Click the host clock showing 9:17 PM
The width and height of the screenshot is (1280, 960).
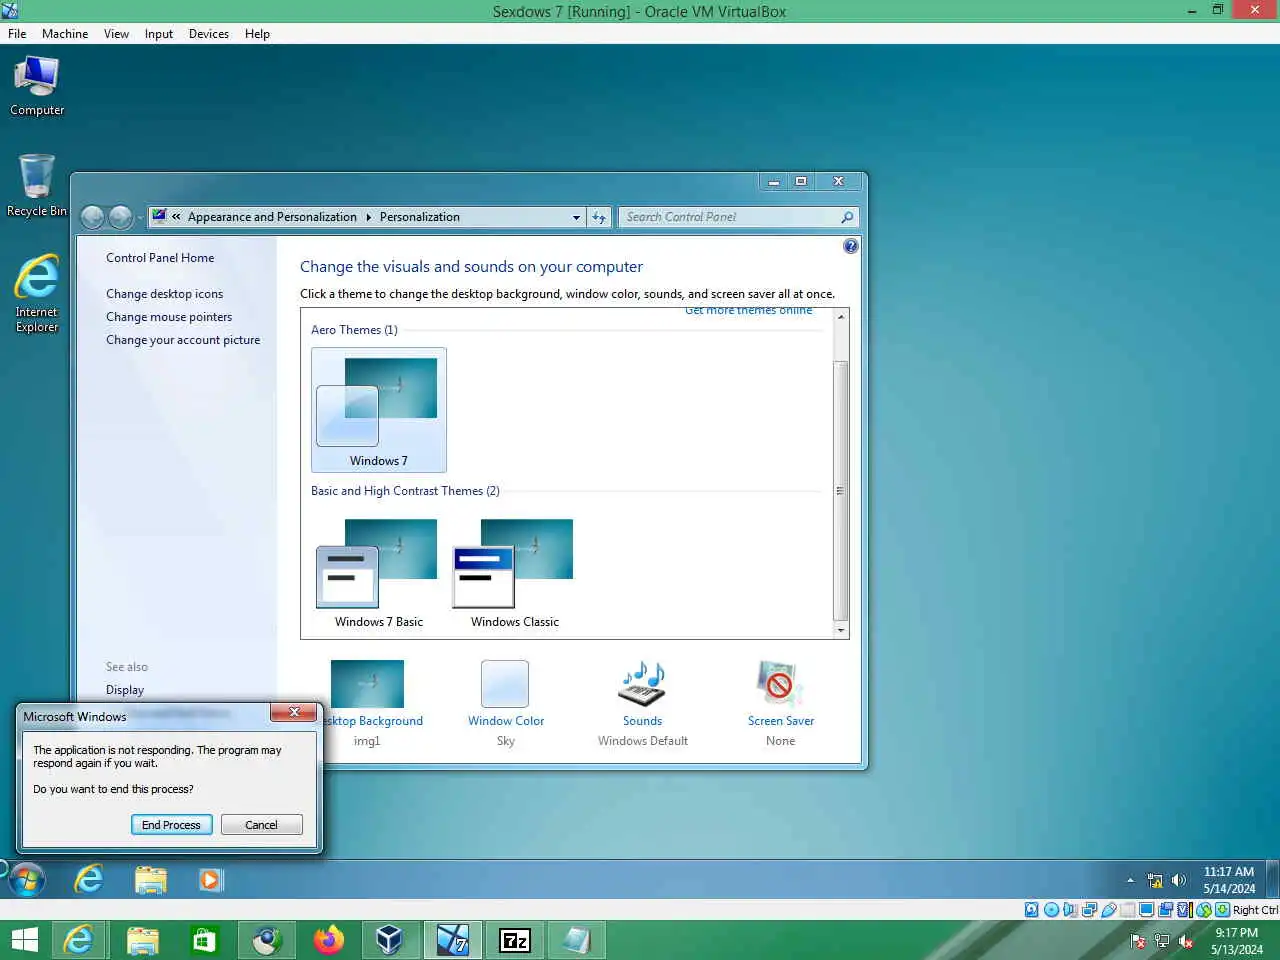pos(1237,941)
